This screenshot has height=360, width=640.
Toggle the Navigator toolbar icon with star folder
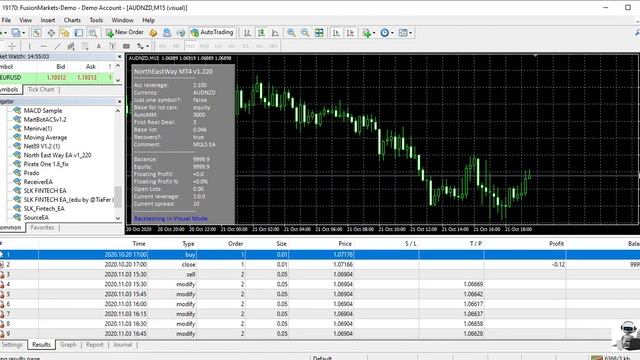click(x=64, y=33)
